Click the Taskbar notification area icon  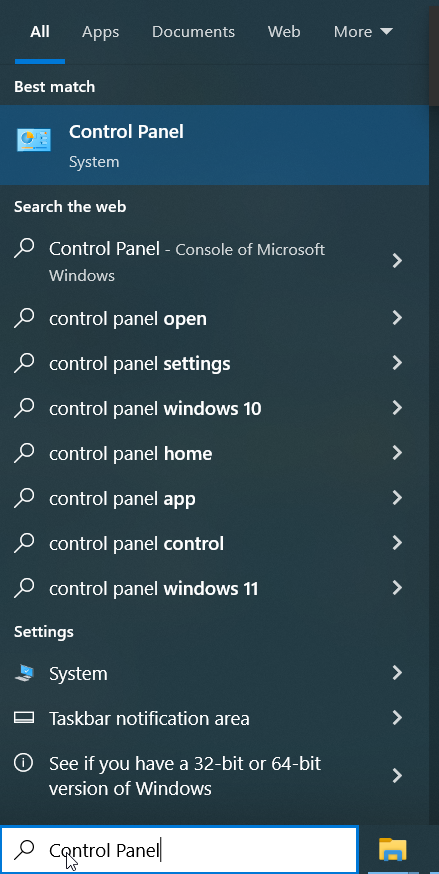pos(23,718)
